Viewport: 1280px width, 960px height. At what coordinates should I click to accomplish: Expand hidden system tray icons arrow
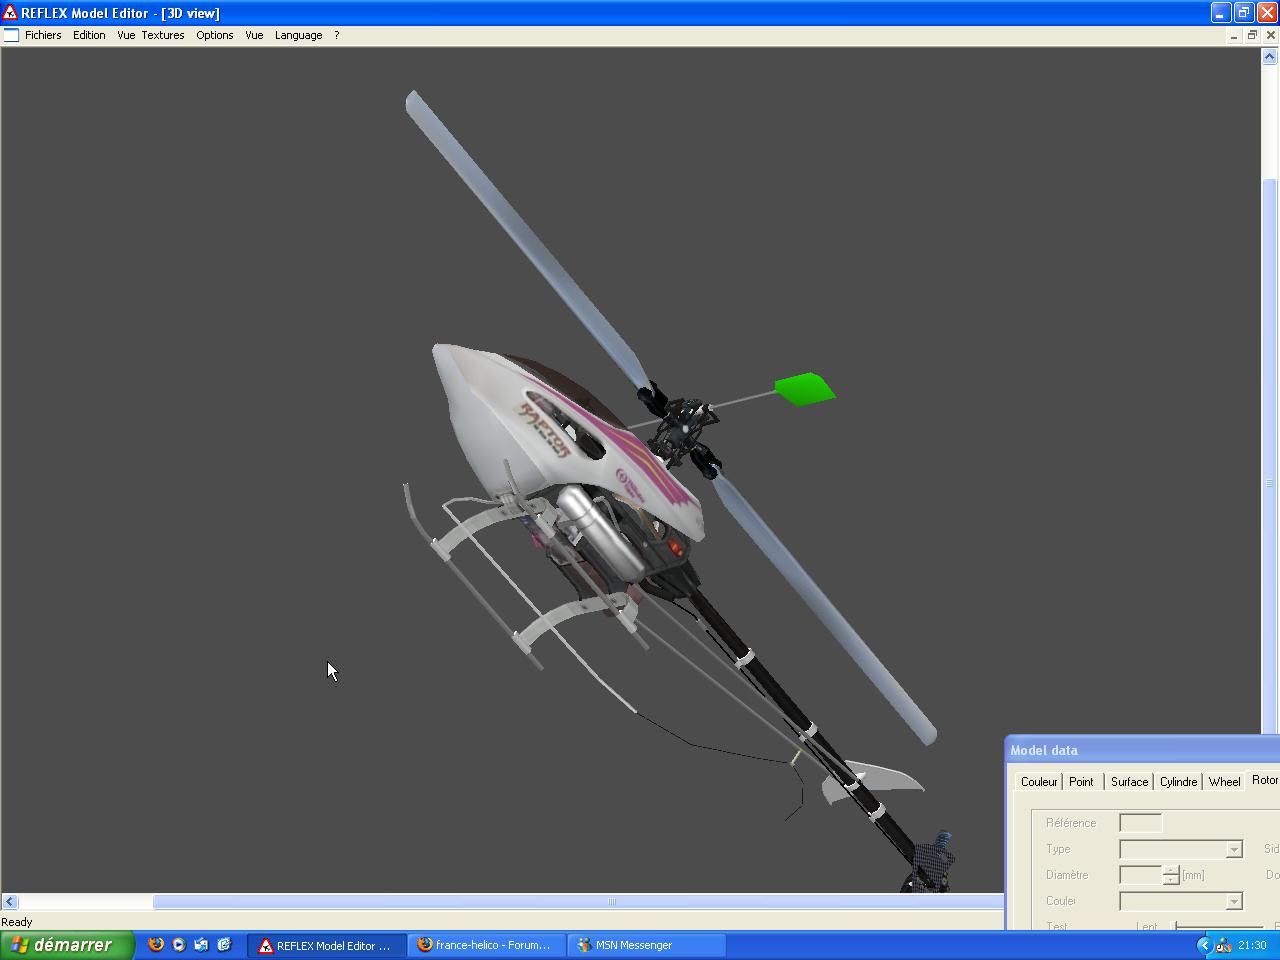pos(1204,945)
